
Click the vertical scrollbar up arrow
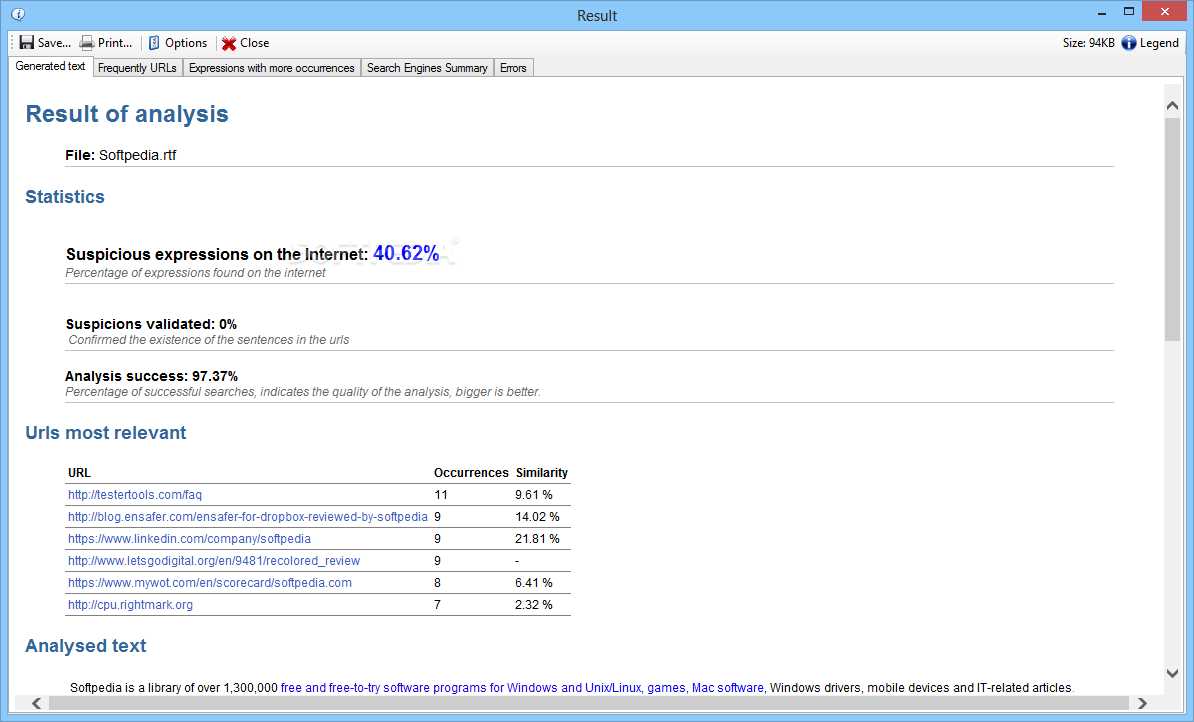pos(1172,106)
